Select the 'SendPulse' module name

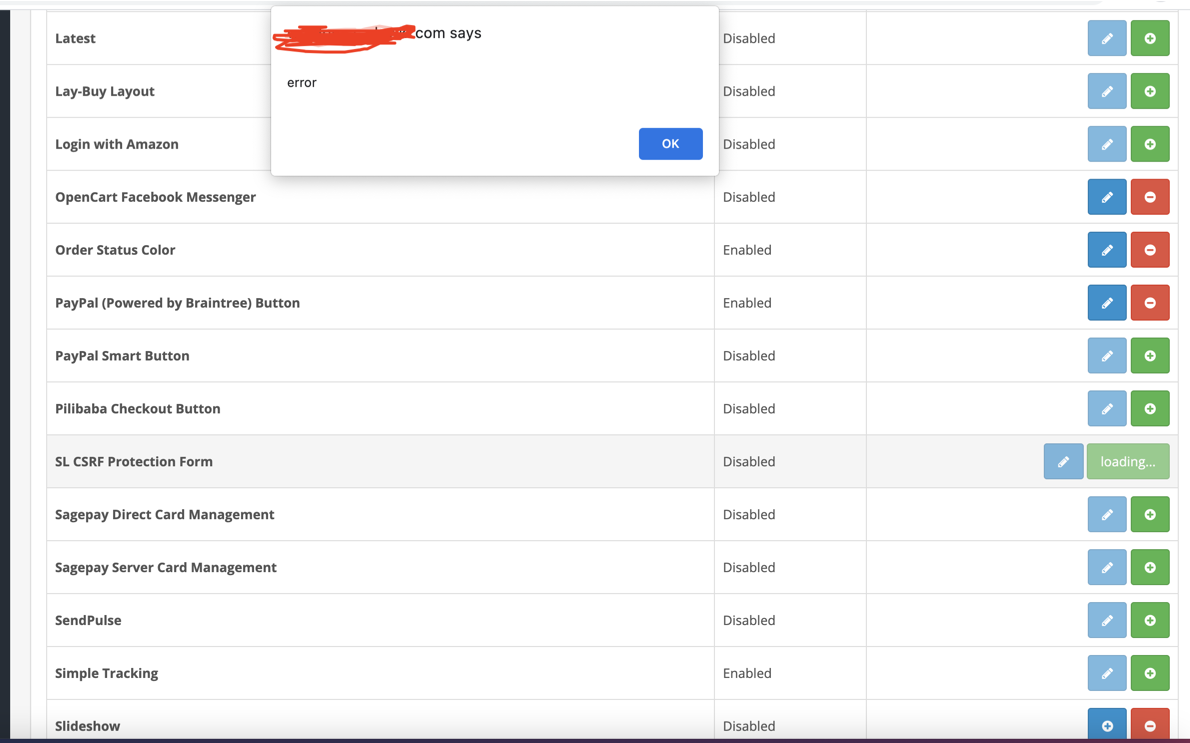click(x=88, y=620)
